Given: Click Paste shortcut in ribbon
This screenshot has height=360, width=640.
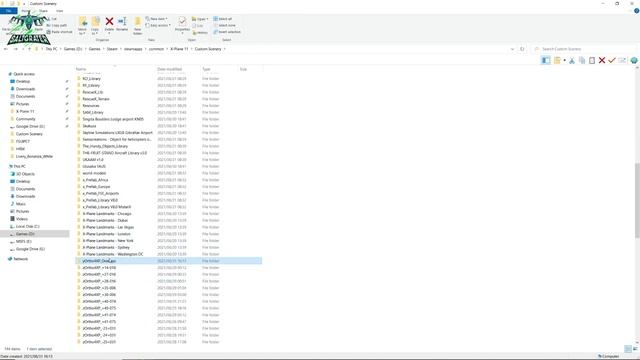Looking at the screenshot, I should (x=60, y=32).
